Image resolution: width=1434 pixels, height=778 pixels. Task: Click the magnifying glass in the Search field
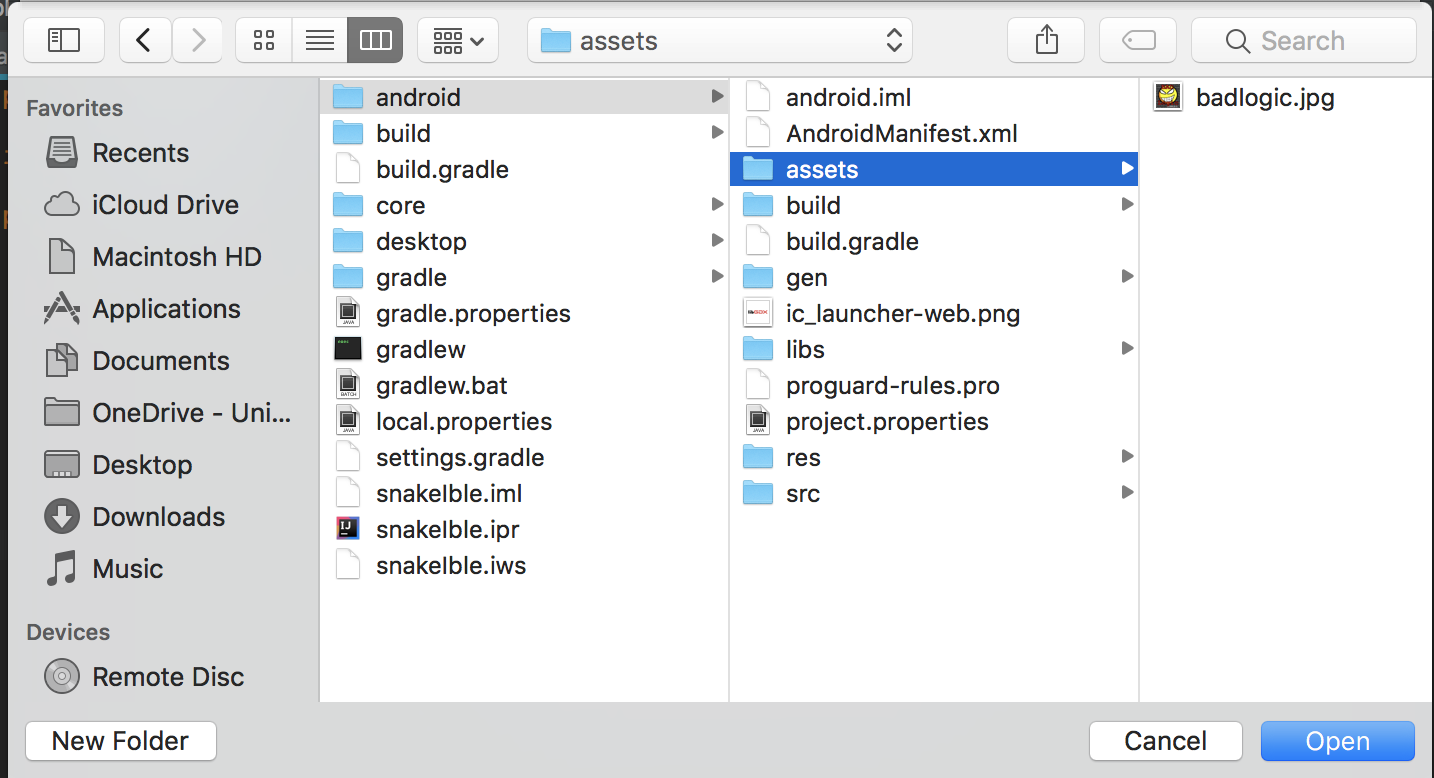point(1237,40)
